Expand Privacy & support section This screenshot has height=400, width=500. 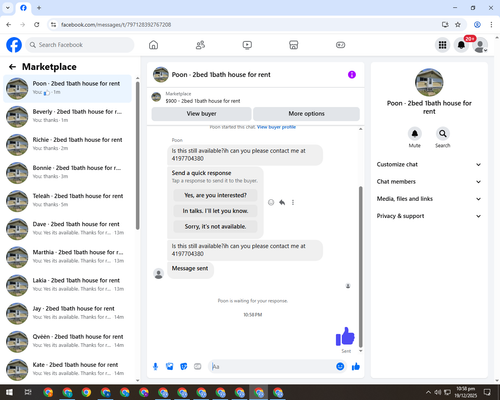(429, 216)
